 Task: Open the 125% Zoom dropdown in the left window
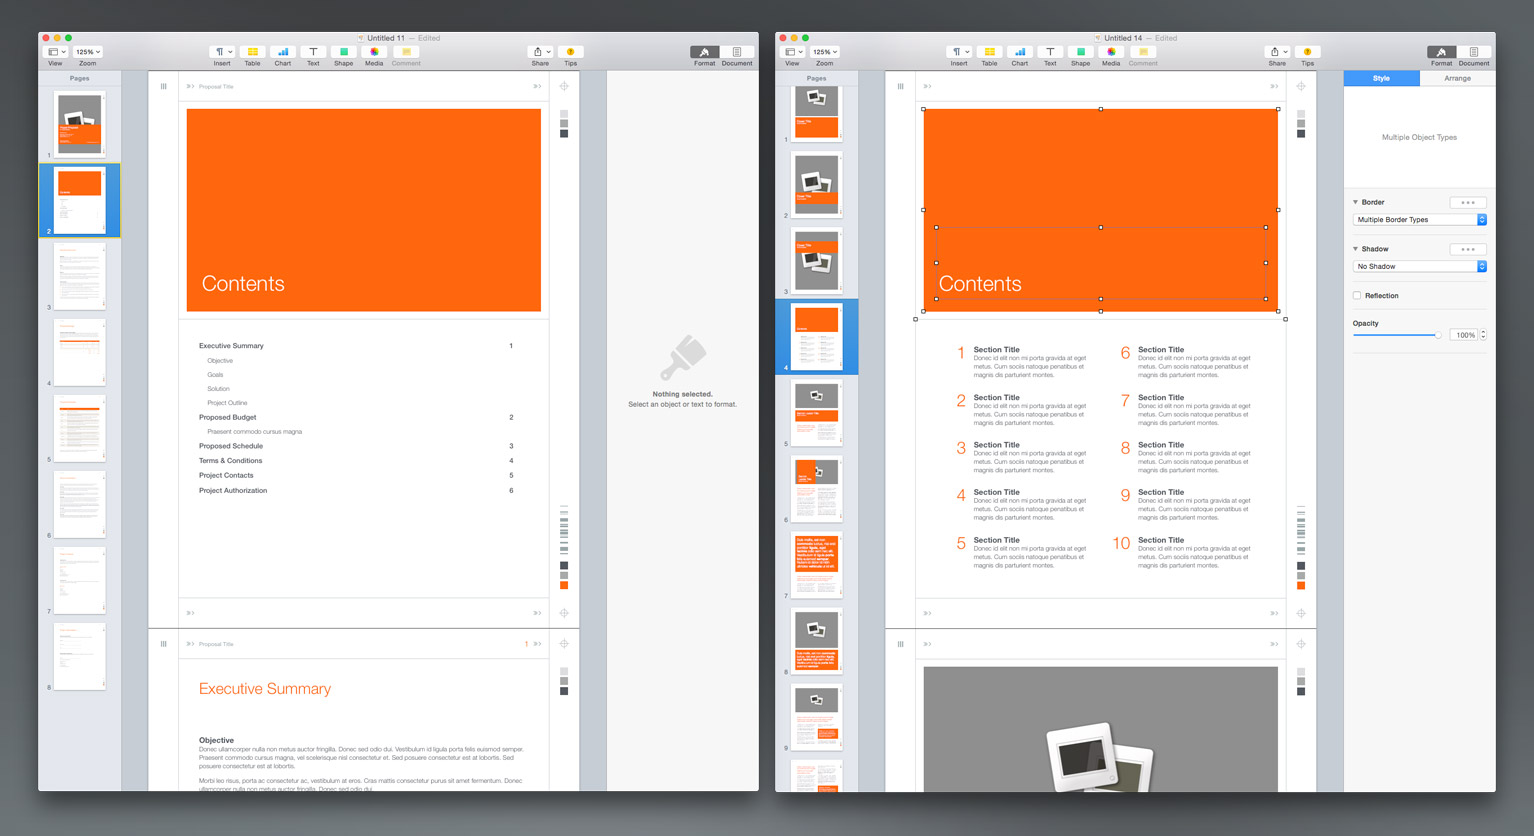[x=88, y=52]
